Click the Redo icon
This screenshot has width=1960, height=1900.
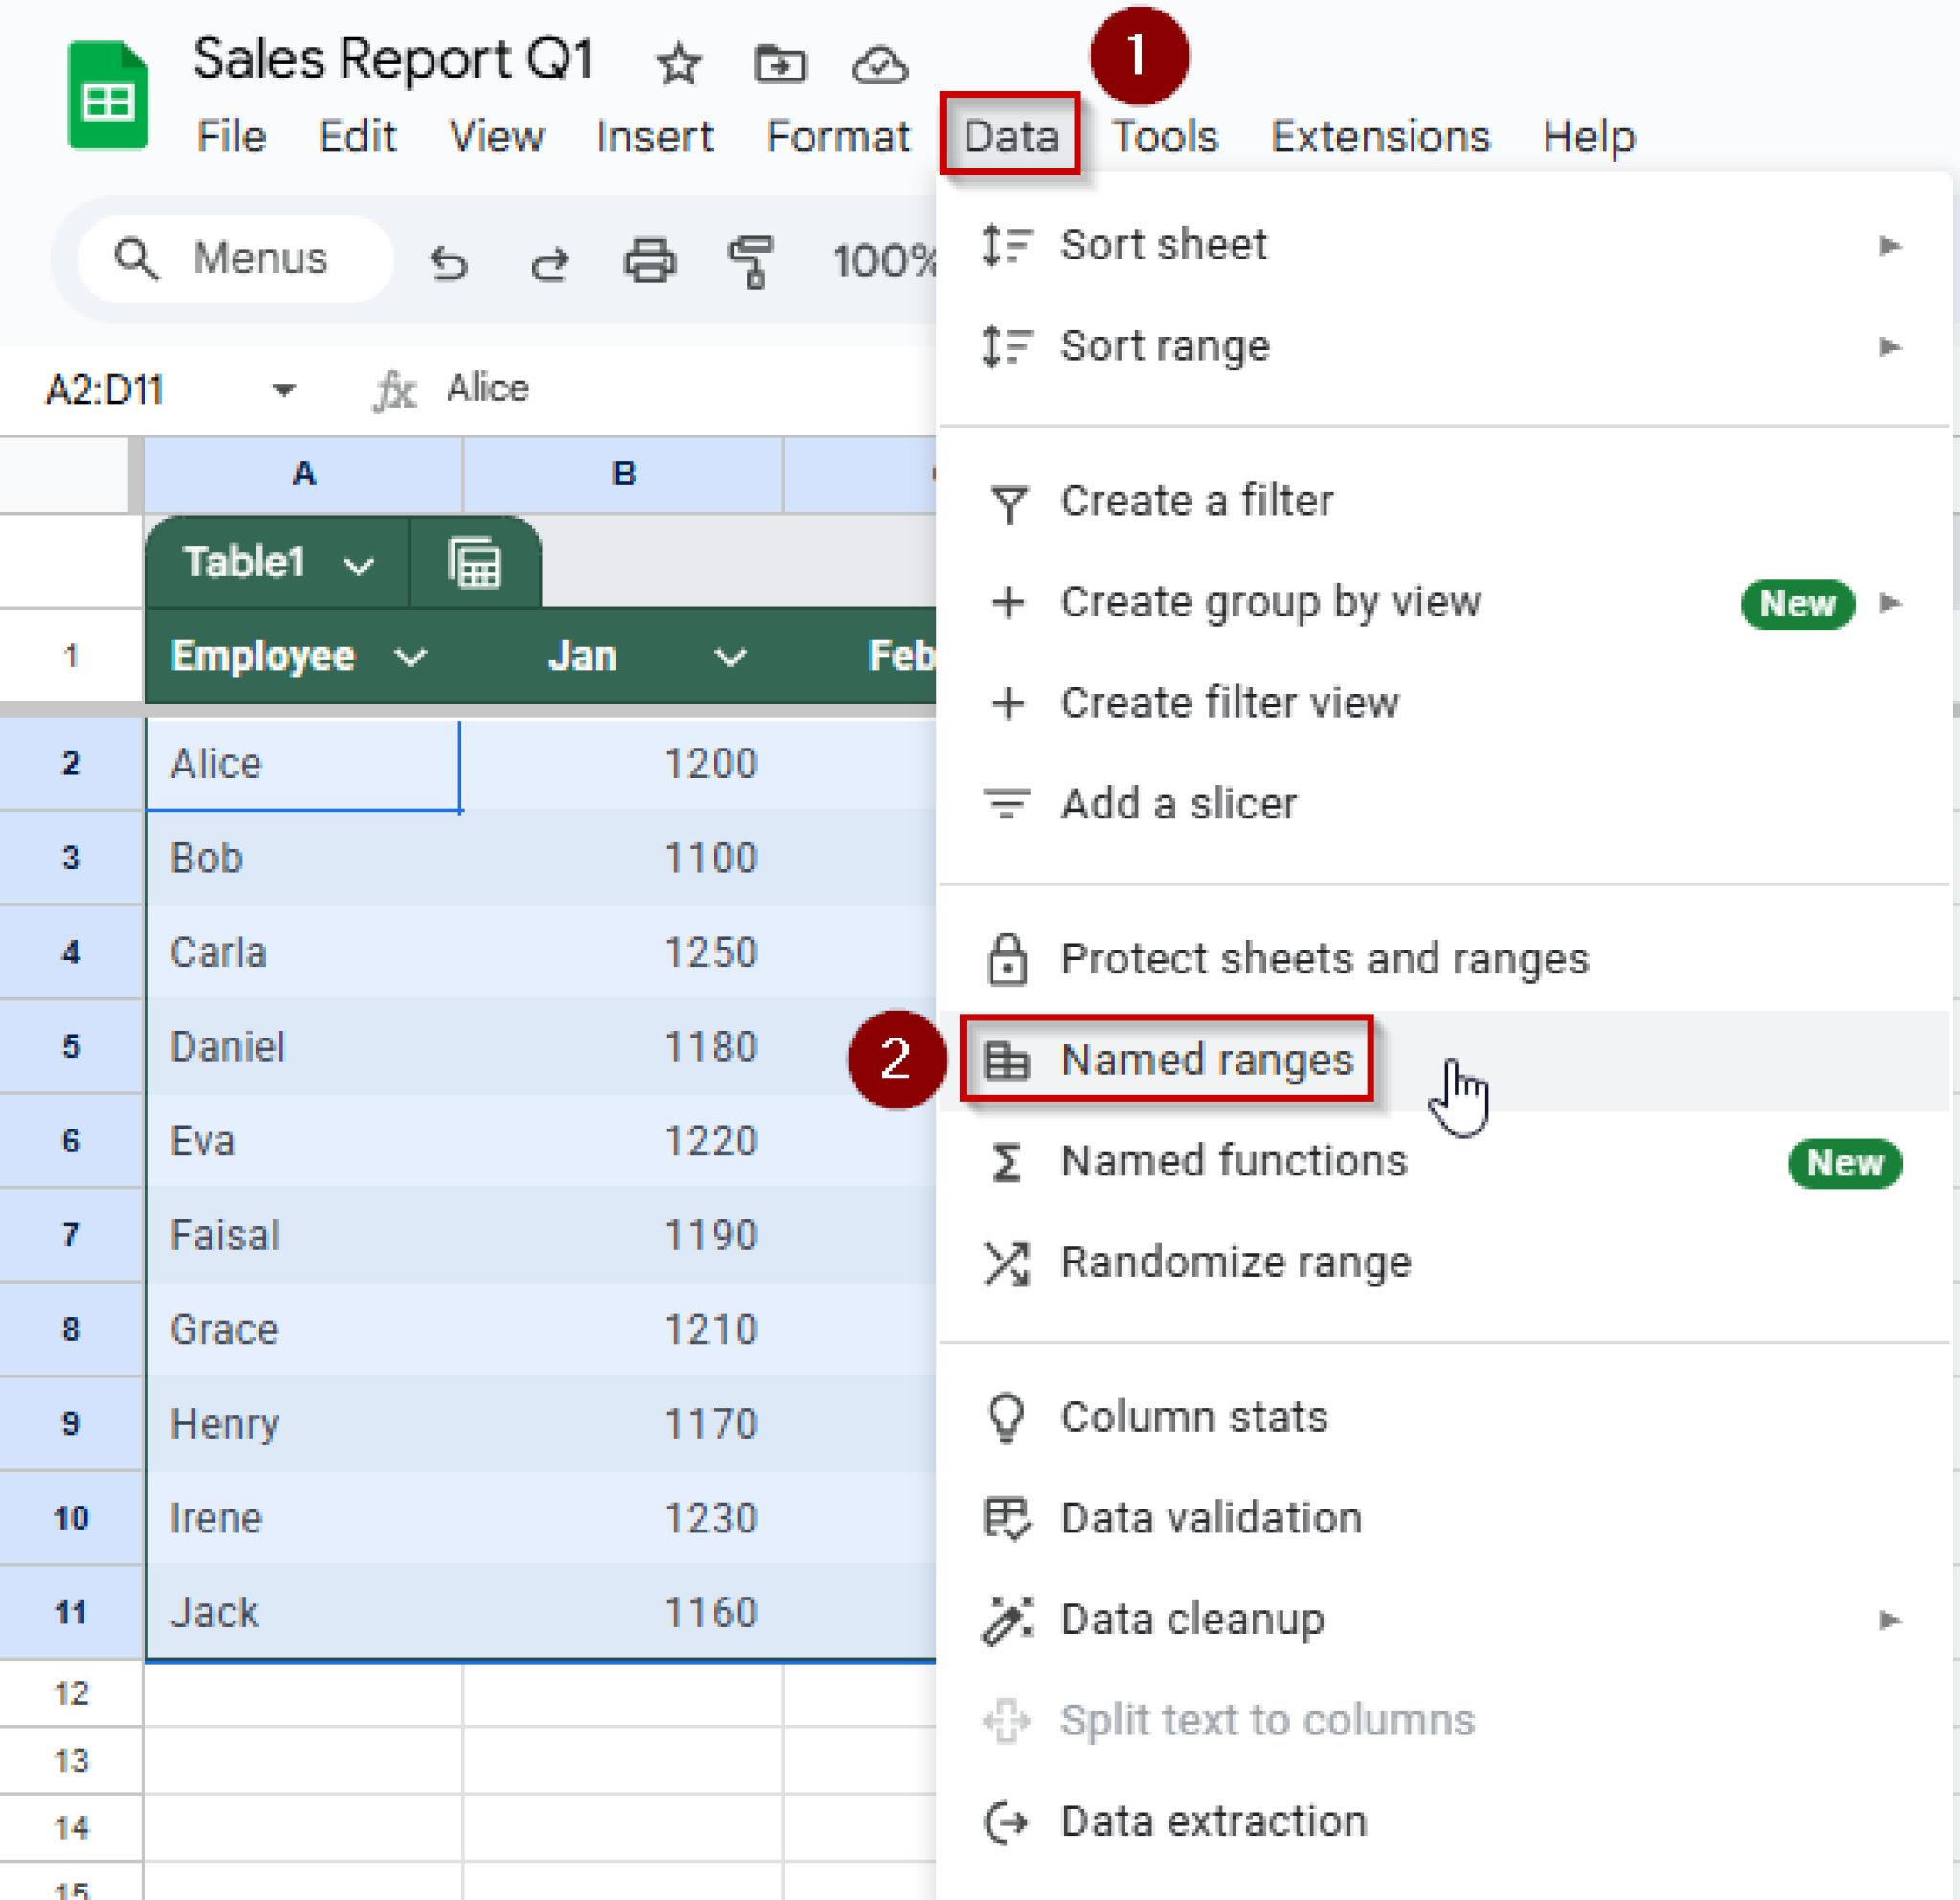(551, 261)
